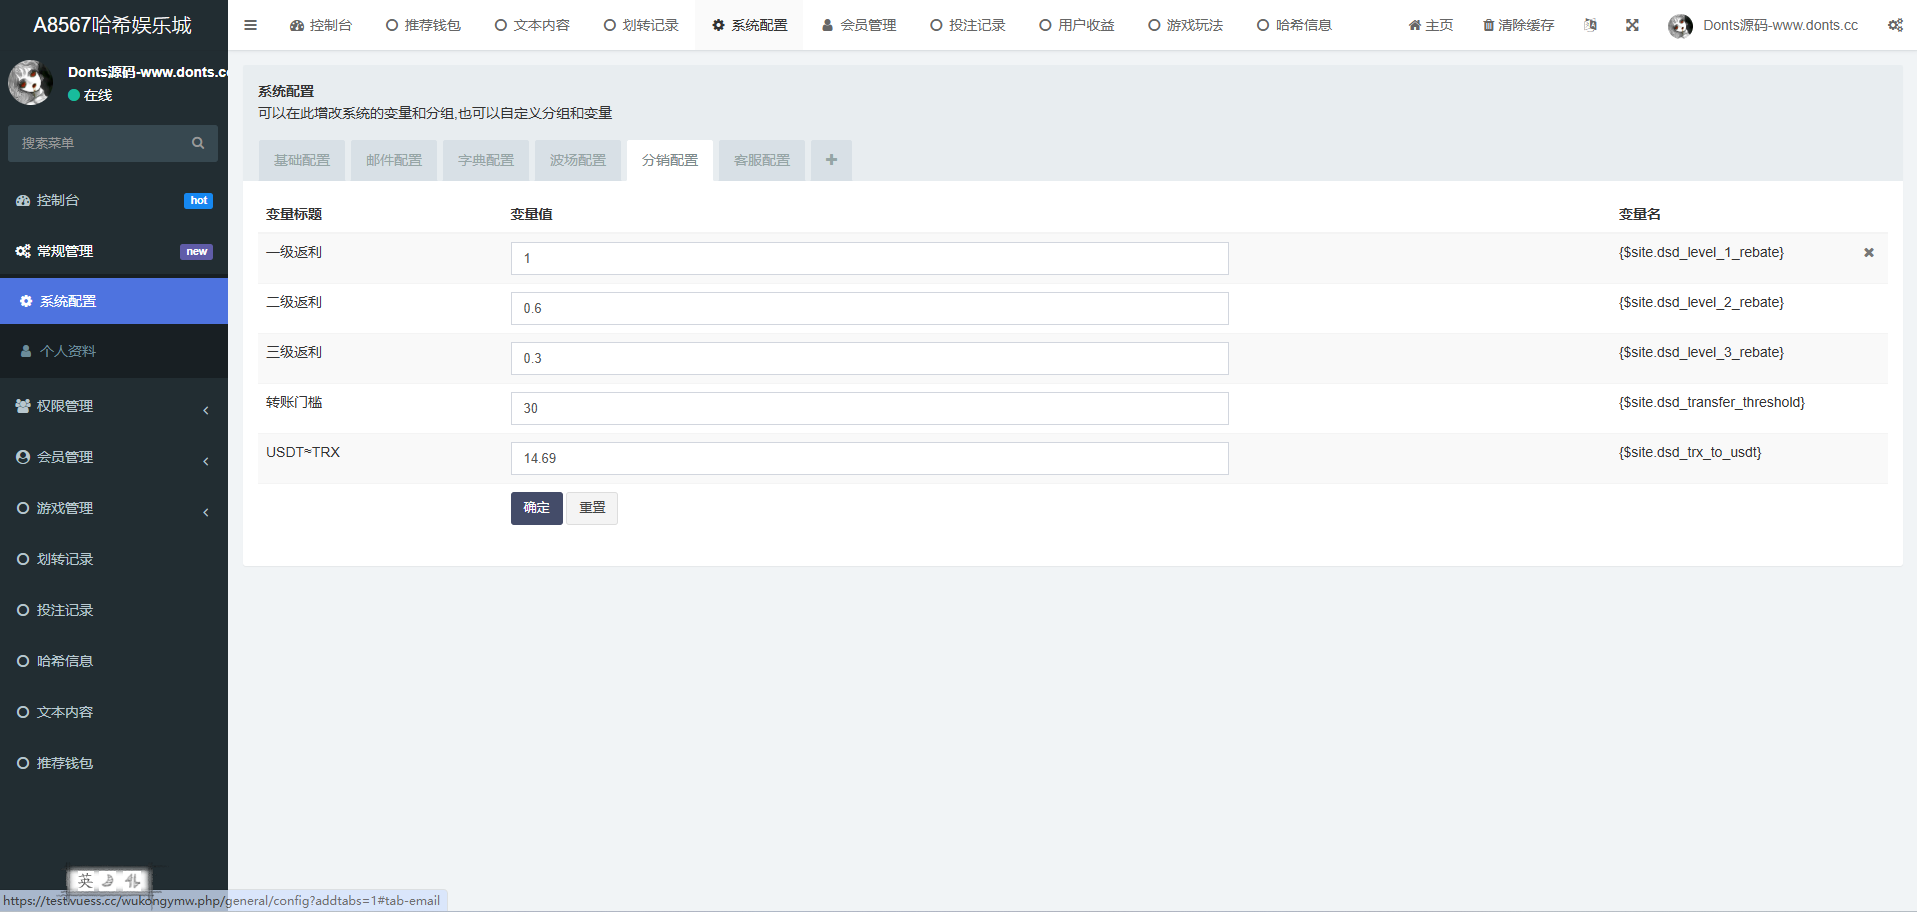Open 文本内容 in the sidebar
Screen dimensions: 1917x912
pos(114,712)
